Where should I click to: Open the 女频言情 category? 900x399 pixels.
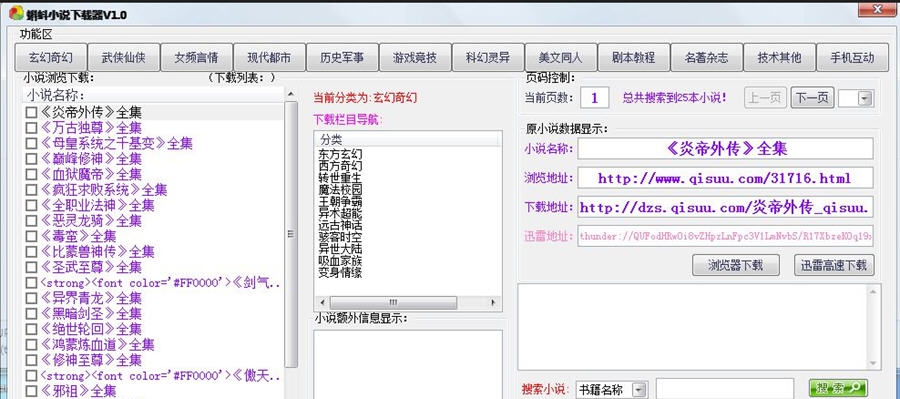coord(196,57)
